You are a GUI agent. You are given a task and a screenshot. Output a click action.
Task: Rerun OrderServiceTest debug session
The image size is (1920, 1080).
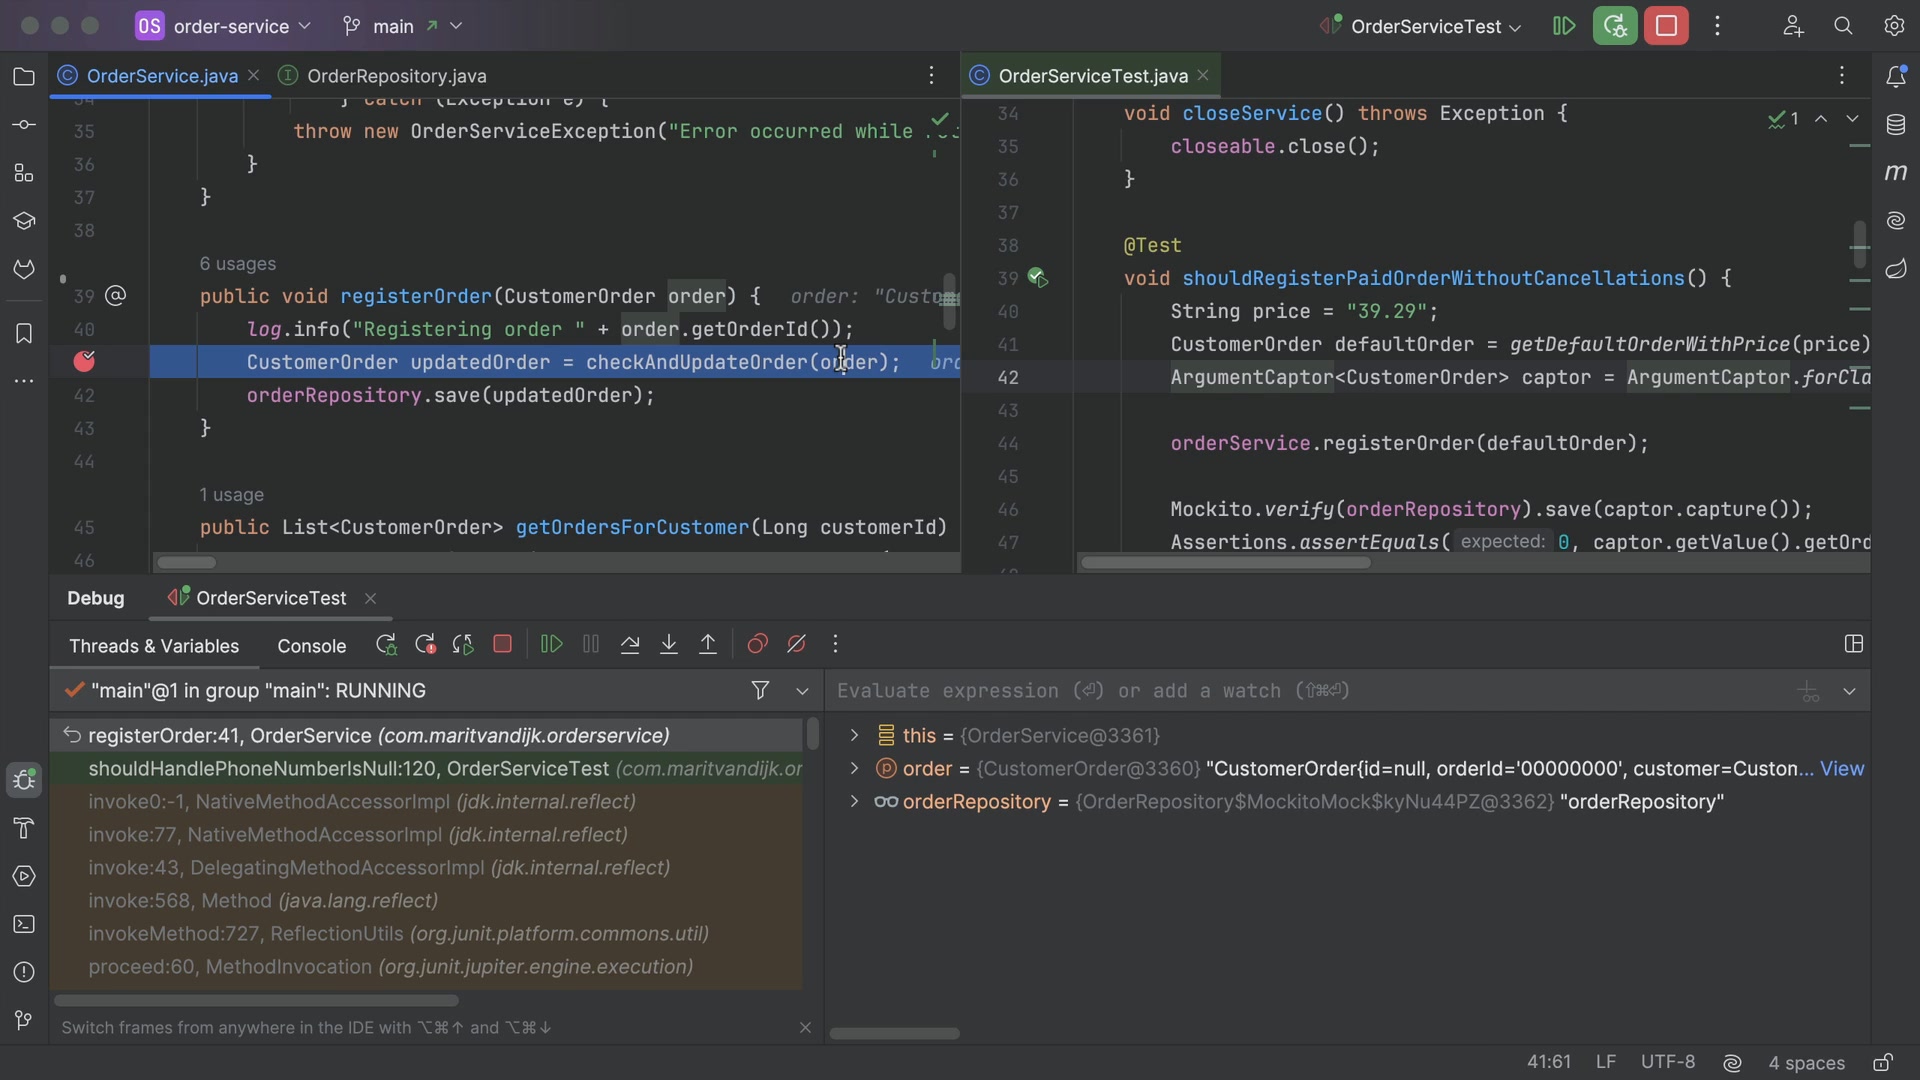tap(386, 645)
